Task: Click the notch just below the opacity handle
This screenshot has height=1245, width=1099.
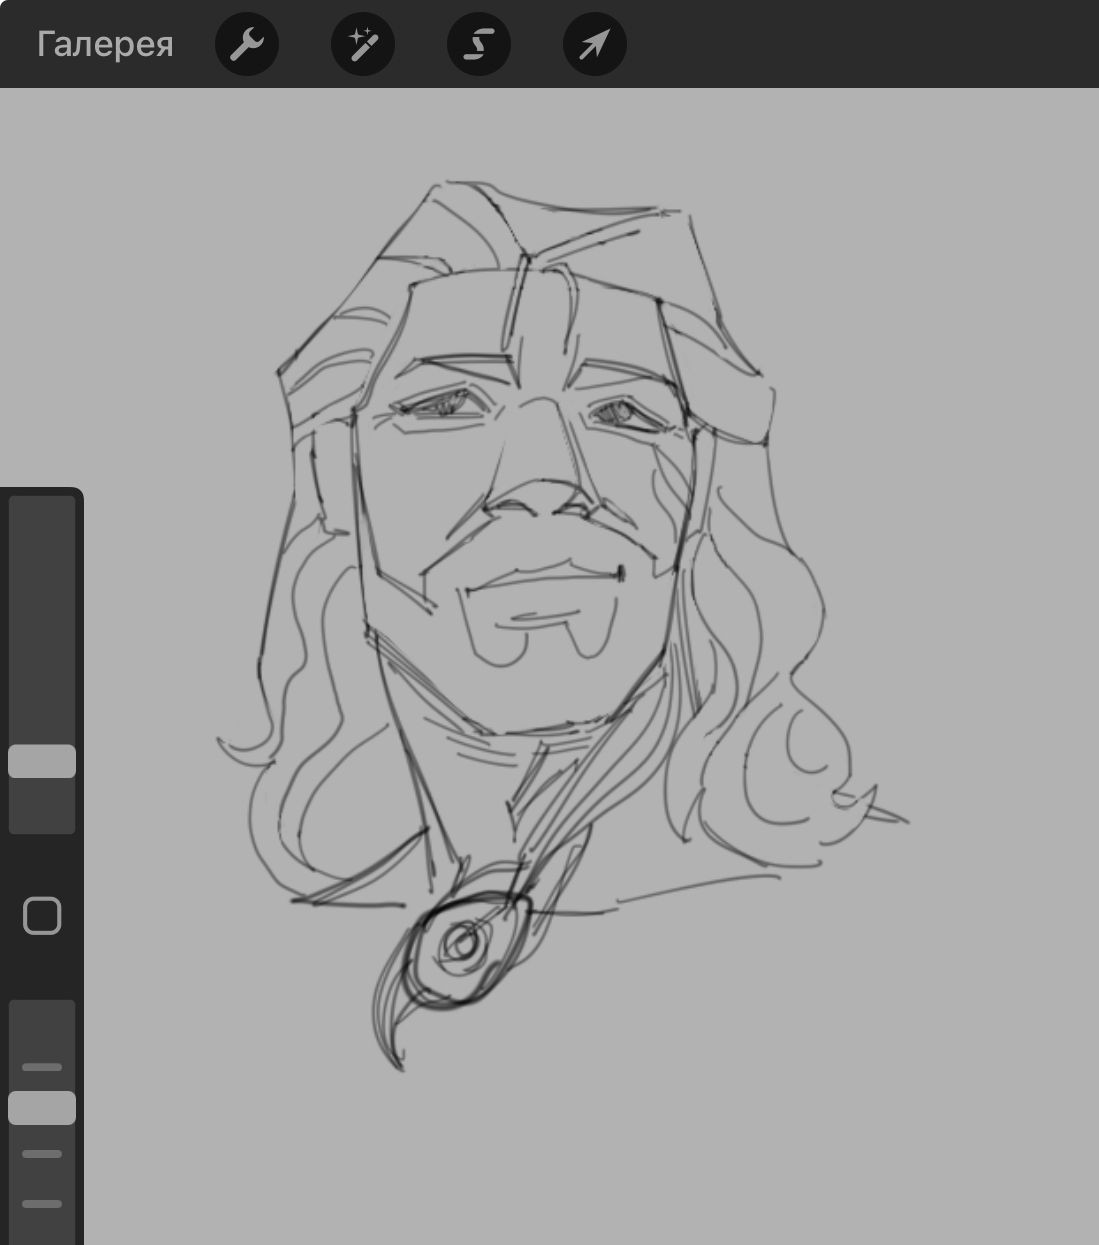Action: (x=42, y=1154)
